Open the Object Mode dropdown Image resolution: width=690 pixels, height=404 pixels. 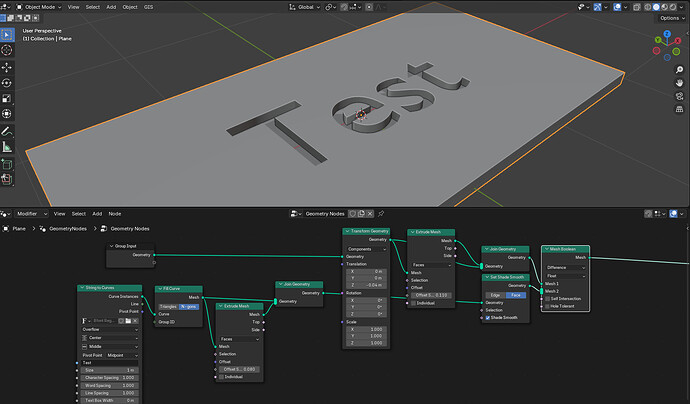(39, 7)
